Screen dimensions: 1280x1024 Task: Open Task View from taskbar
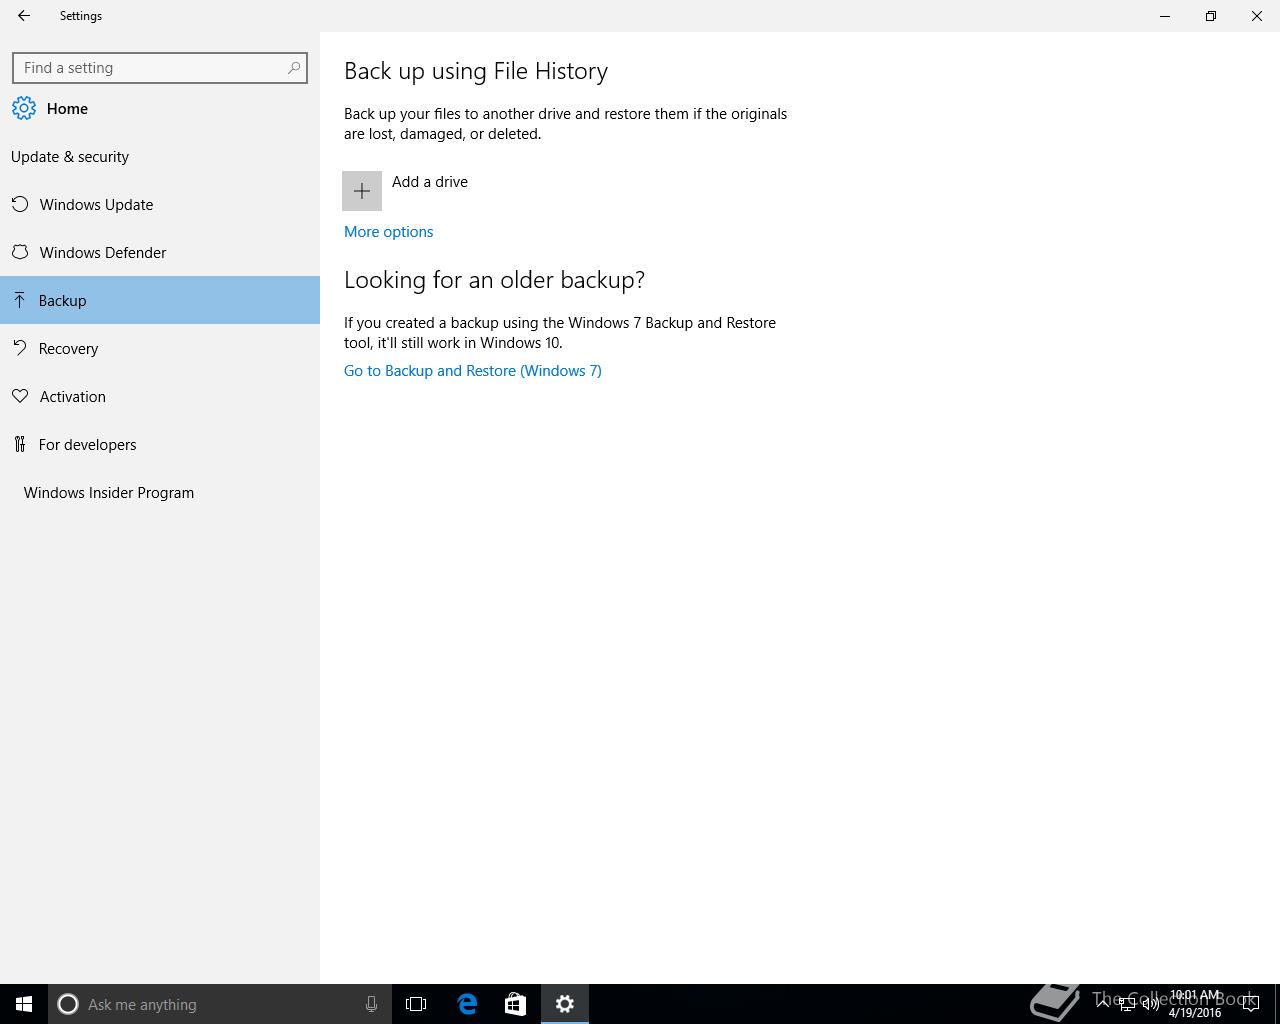pyautogui.click(x=416, y=1004)
